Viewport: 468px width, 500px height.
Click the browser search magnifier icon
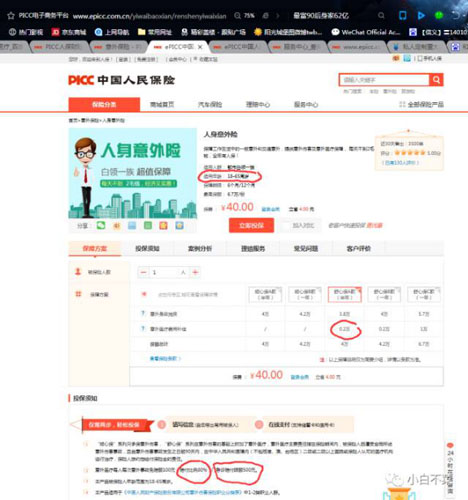[x=381, y=16]
